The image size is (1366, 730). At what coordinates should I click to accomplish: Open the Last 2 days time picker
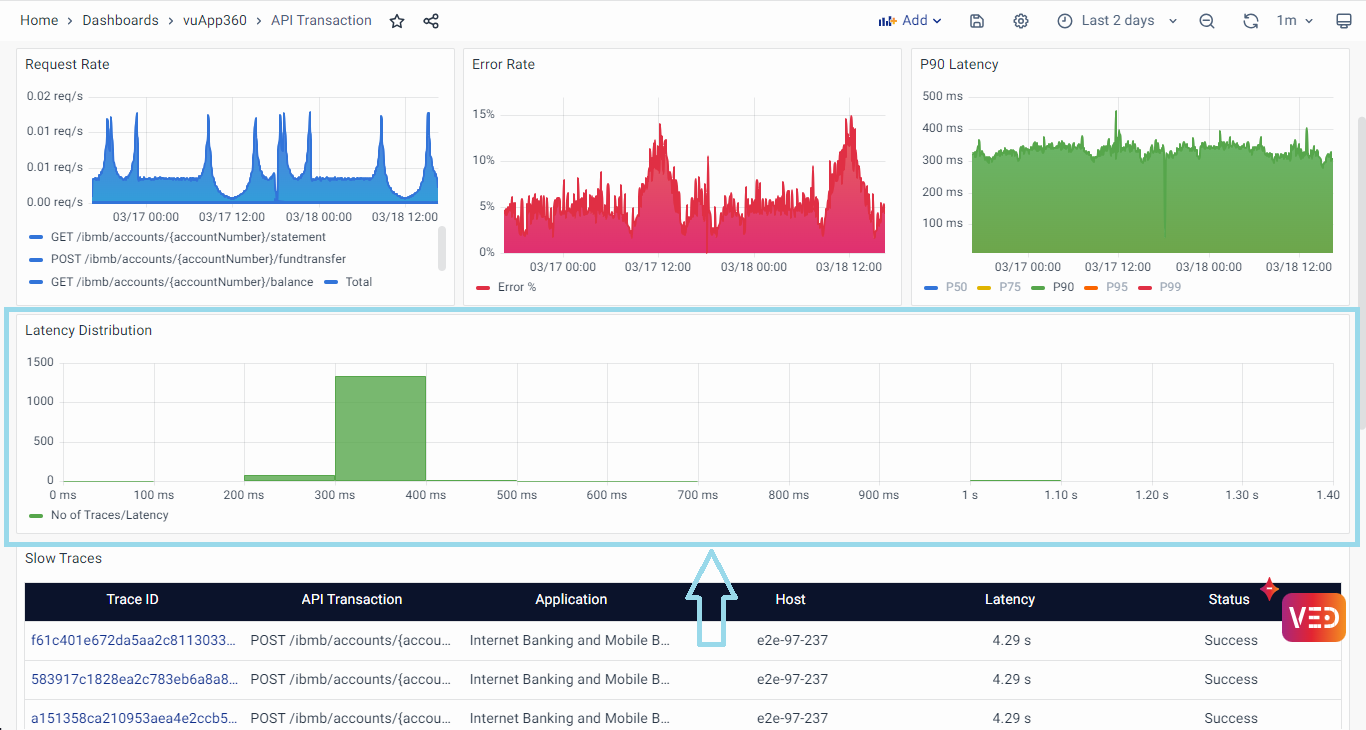point(1117,21)
